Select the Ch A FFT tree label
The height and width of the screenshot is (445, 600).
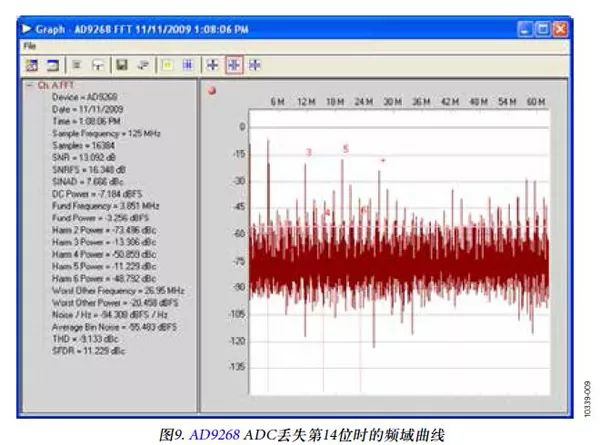(x=55, y=85)
